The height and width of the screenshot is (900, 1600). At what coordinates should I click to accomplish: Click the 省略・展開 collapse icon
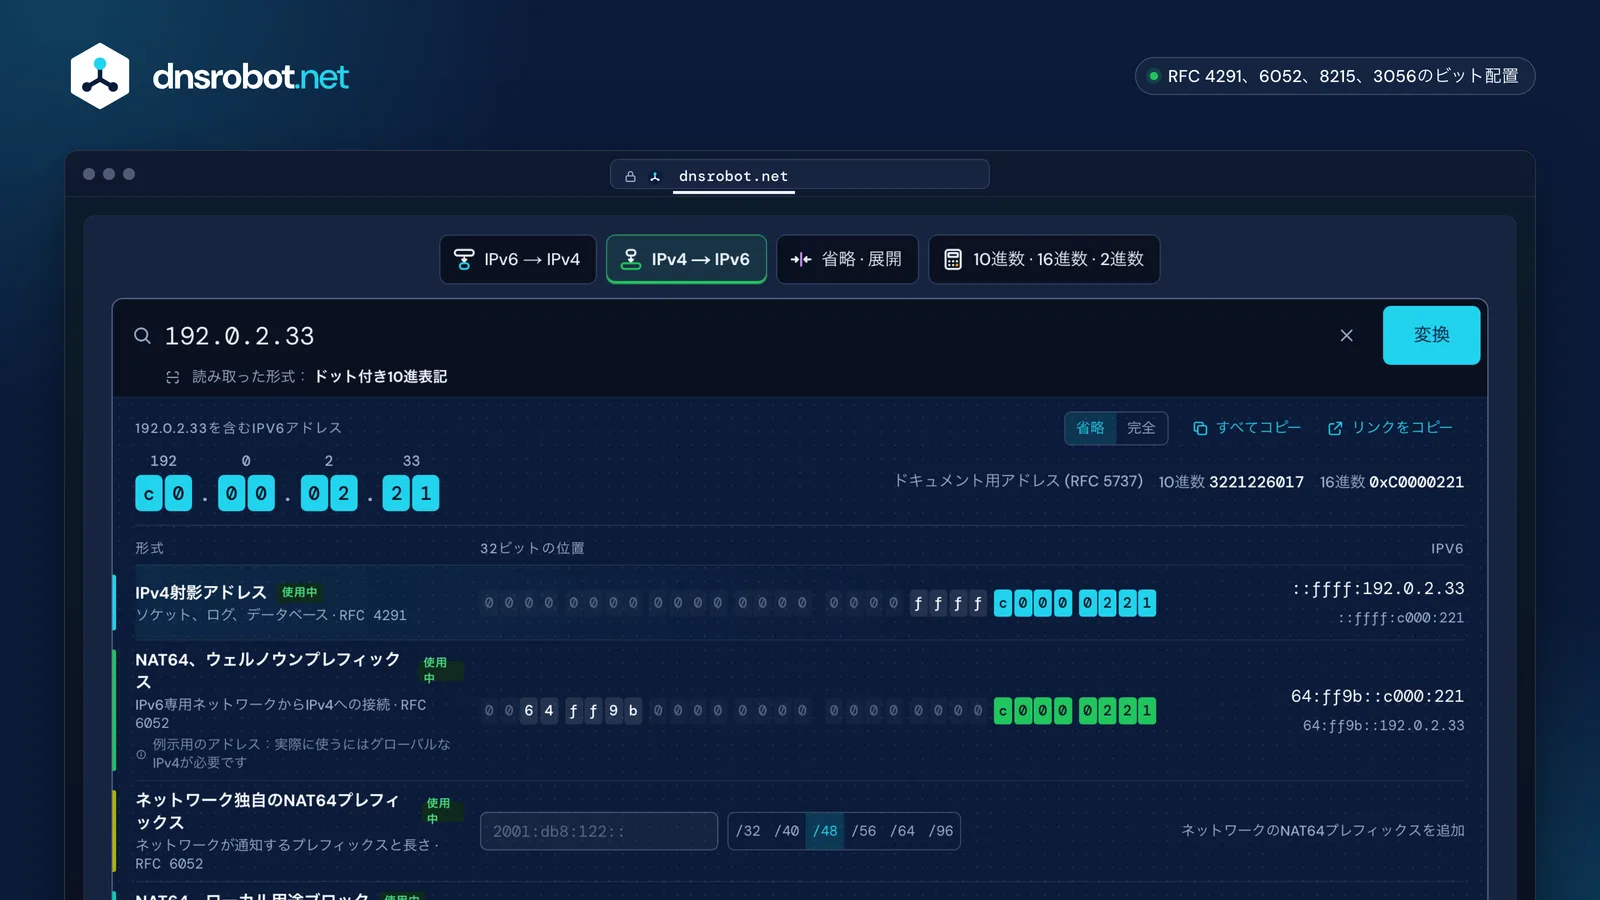(801, 259)
